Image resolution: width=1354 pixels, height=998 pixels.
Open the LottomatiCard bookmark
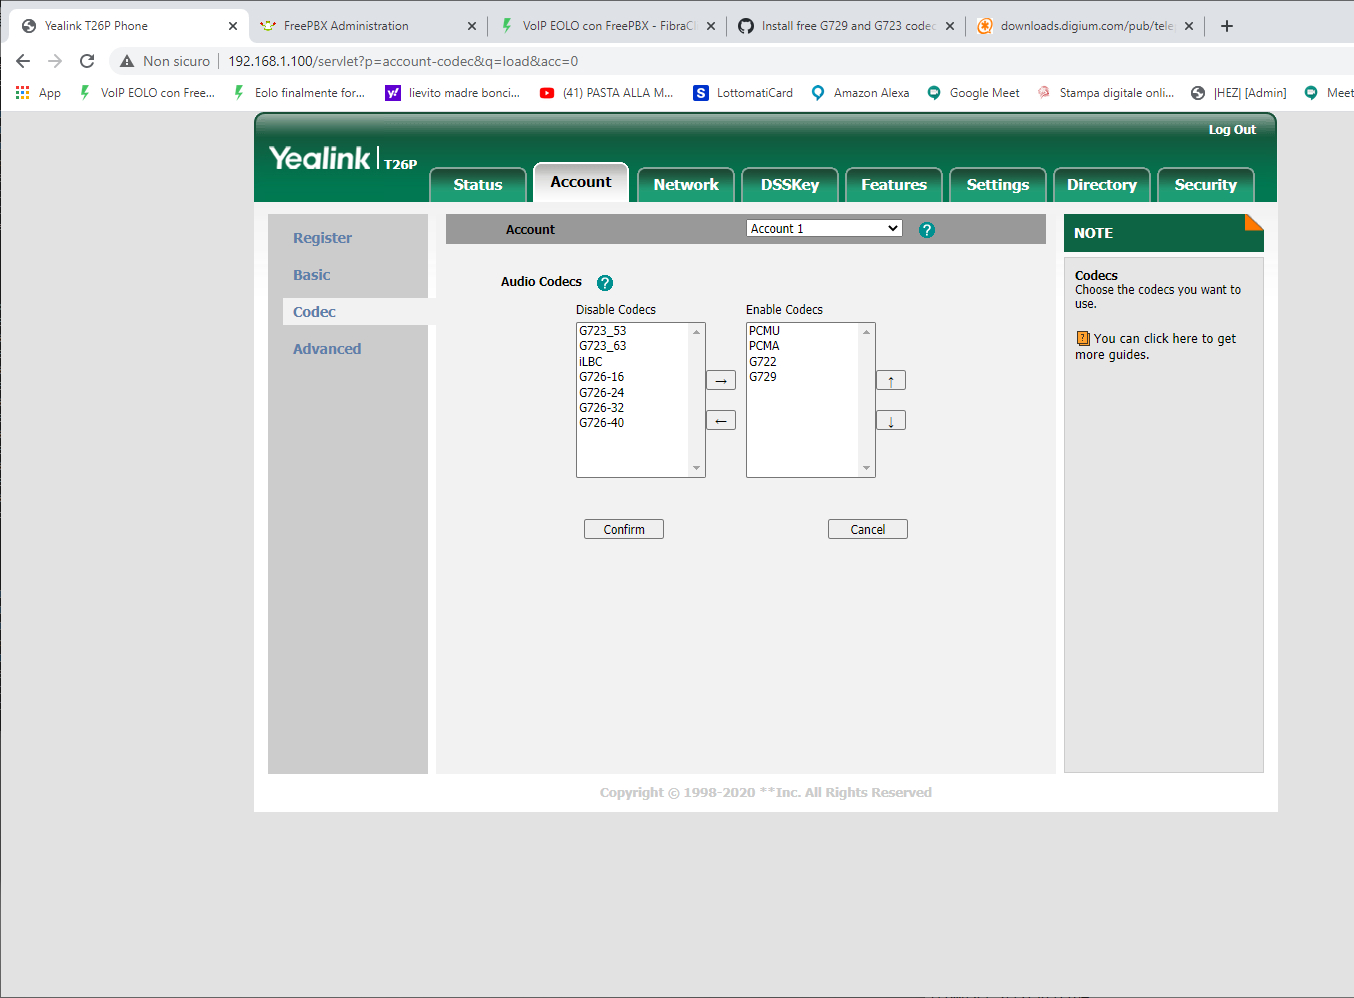(743, 92)
